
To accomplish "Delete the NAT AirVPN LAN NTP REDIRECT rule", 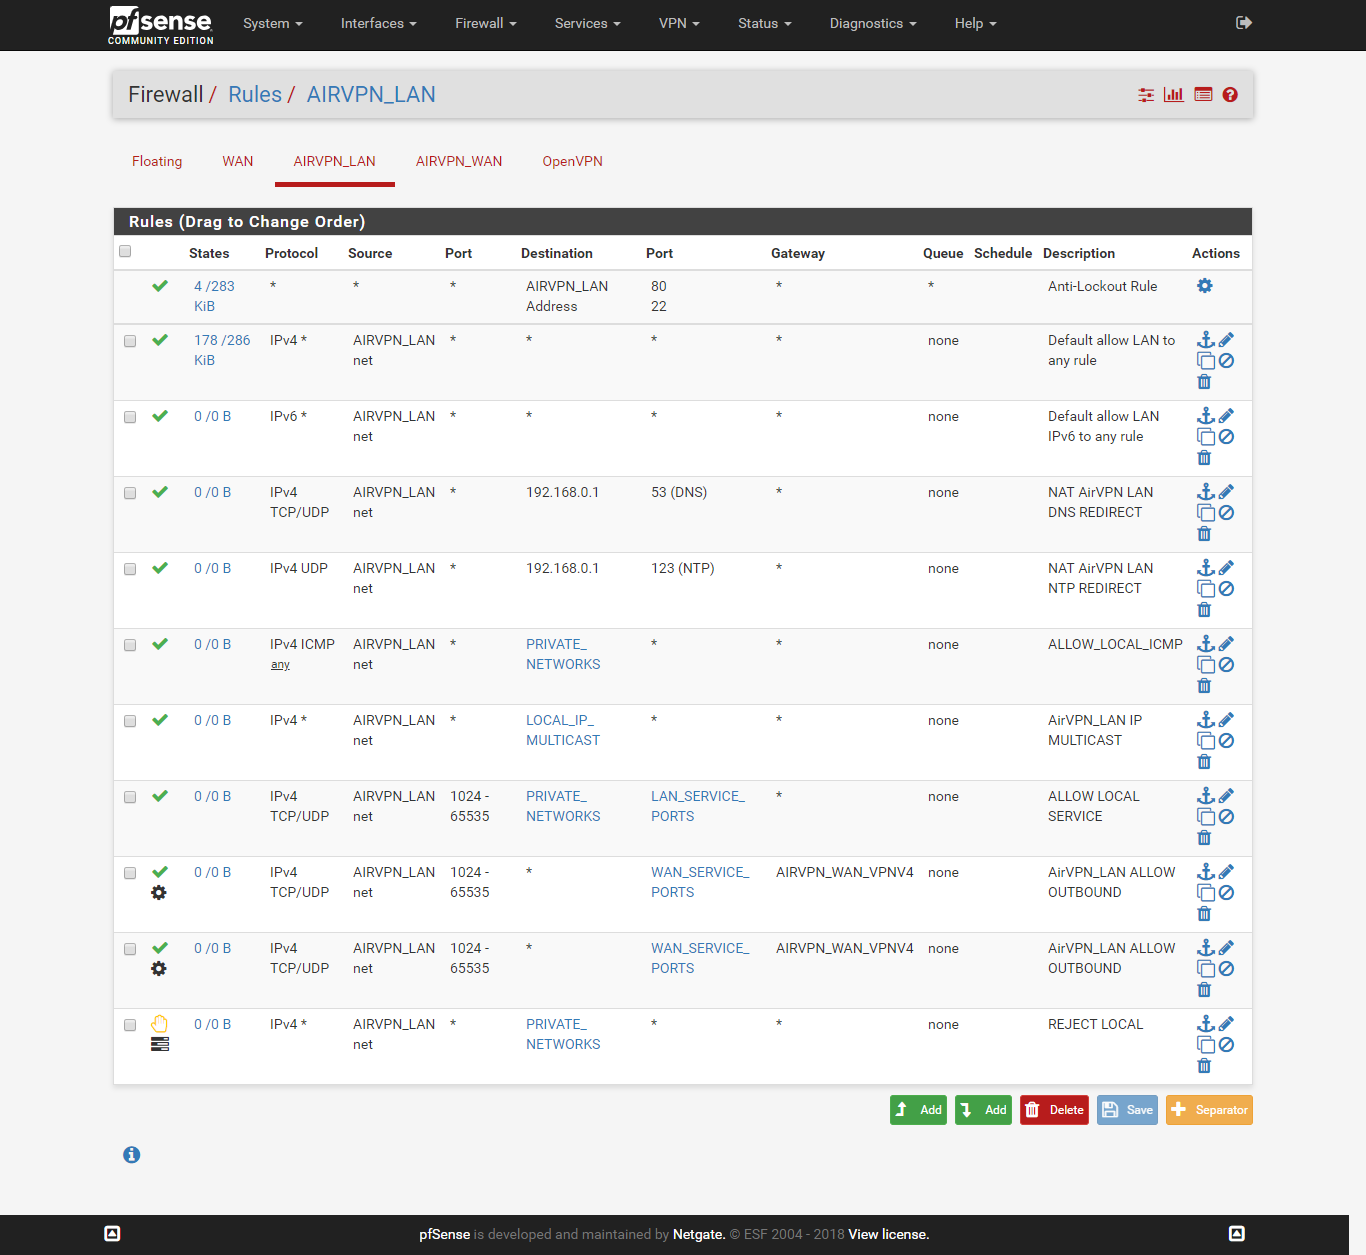I will tap(1204, 610).
